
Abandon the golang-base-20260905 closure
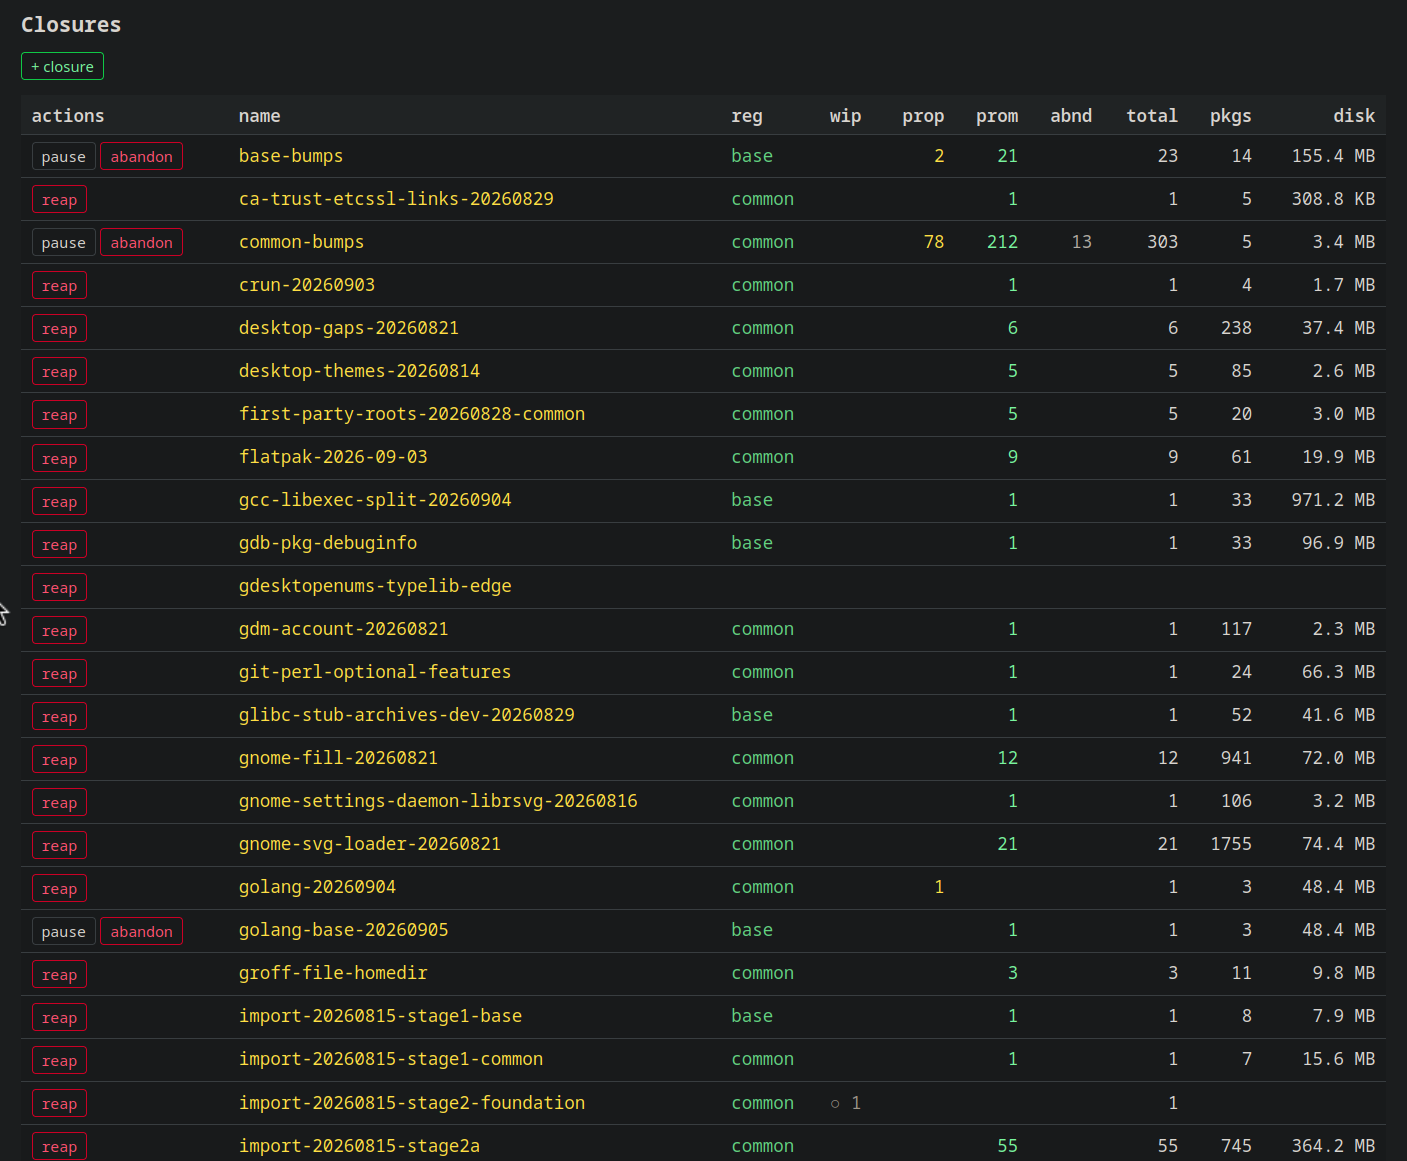(141, 931)
